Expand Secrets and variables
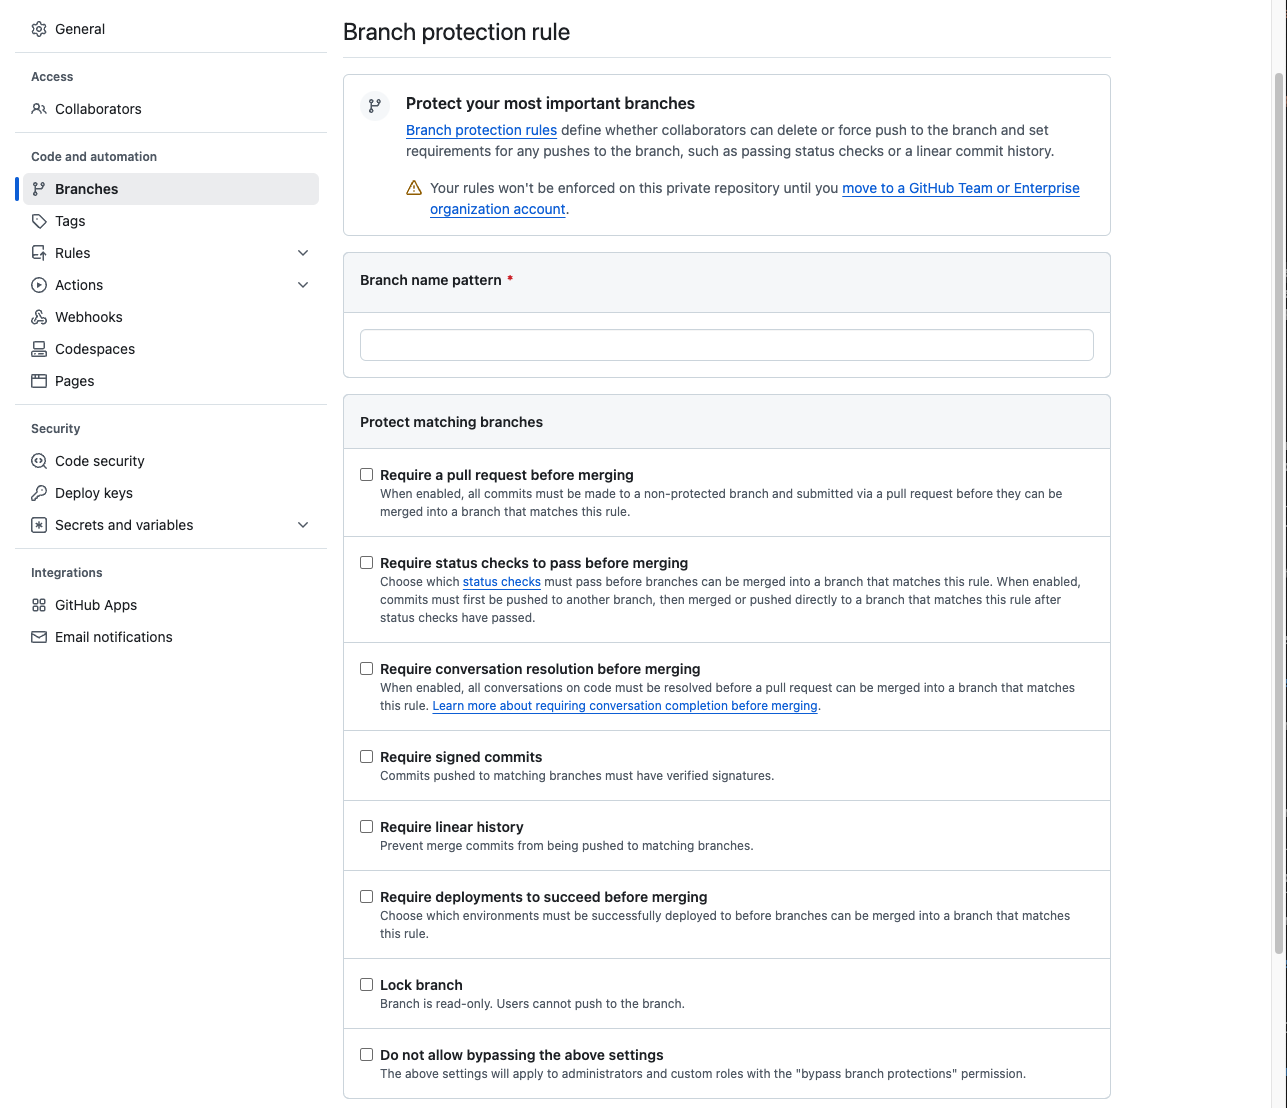This screenshot has width=1287, height=1108. click(x=302, y=524)
